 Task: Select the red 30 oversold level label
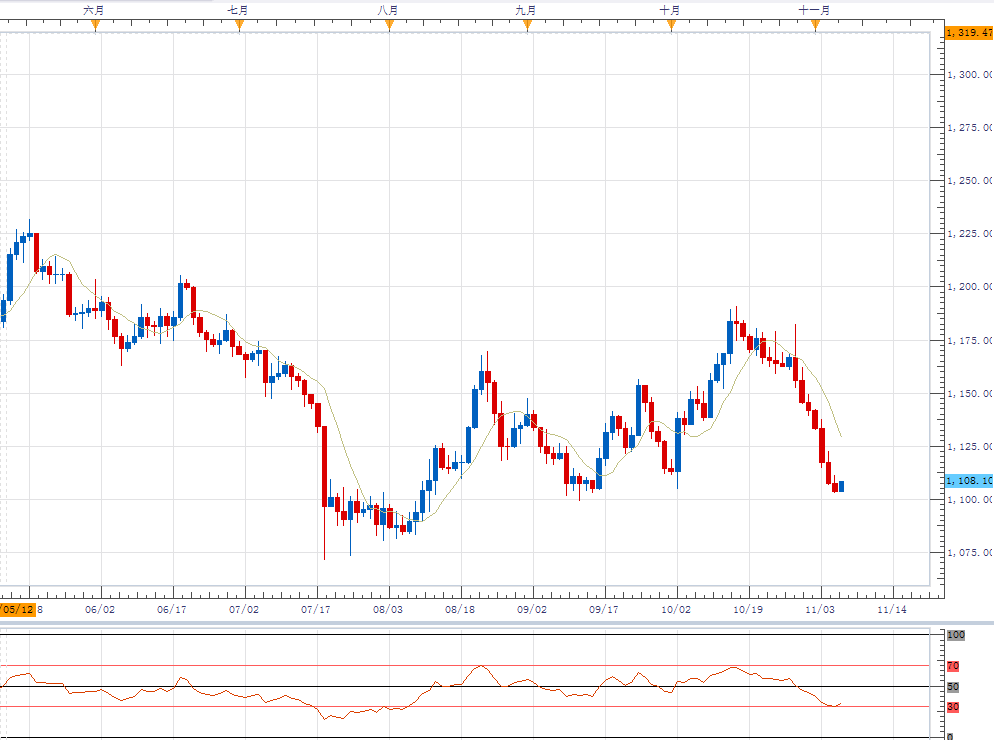pyautogui.click(x=953, y=707)
